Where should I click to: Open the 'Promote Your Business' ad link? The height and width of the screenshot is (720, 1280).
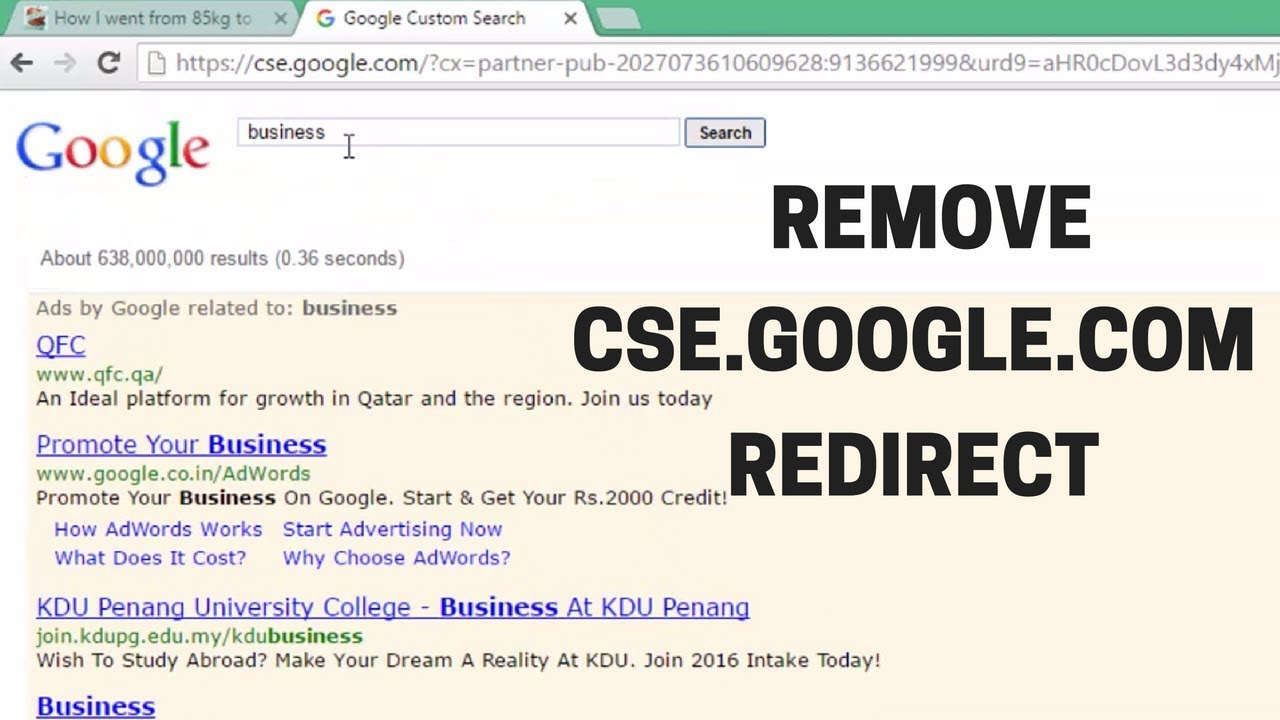(x=181, y=444)
